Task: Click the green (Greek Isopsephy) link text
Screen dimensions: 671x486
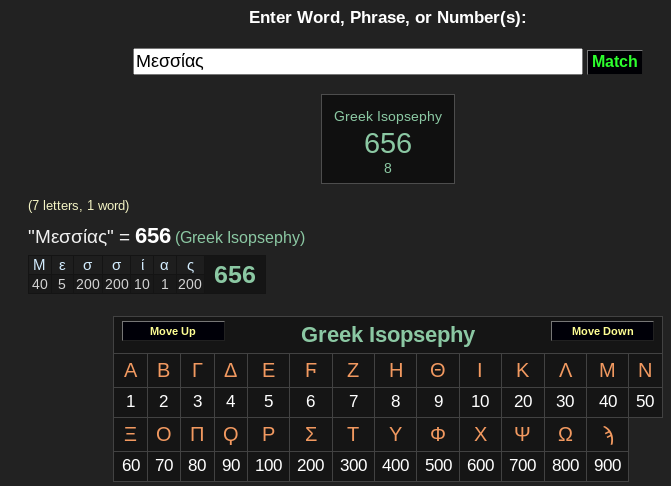Action: pos(240,238)
